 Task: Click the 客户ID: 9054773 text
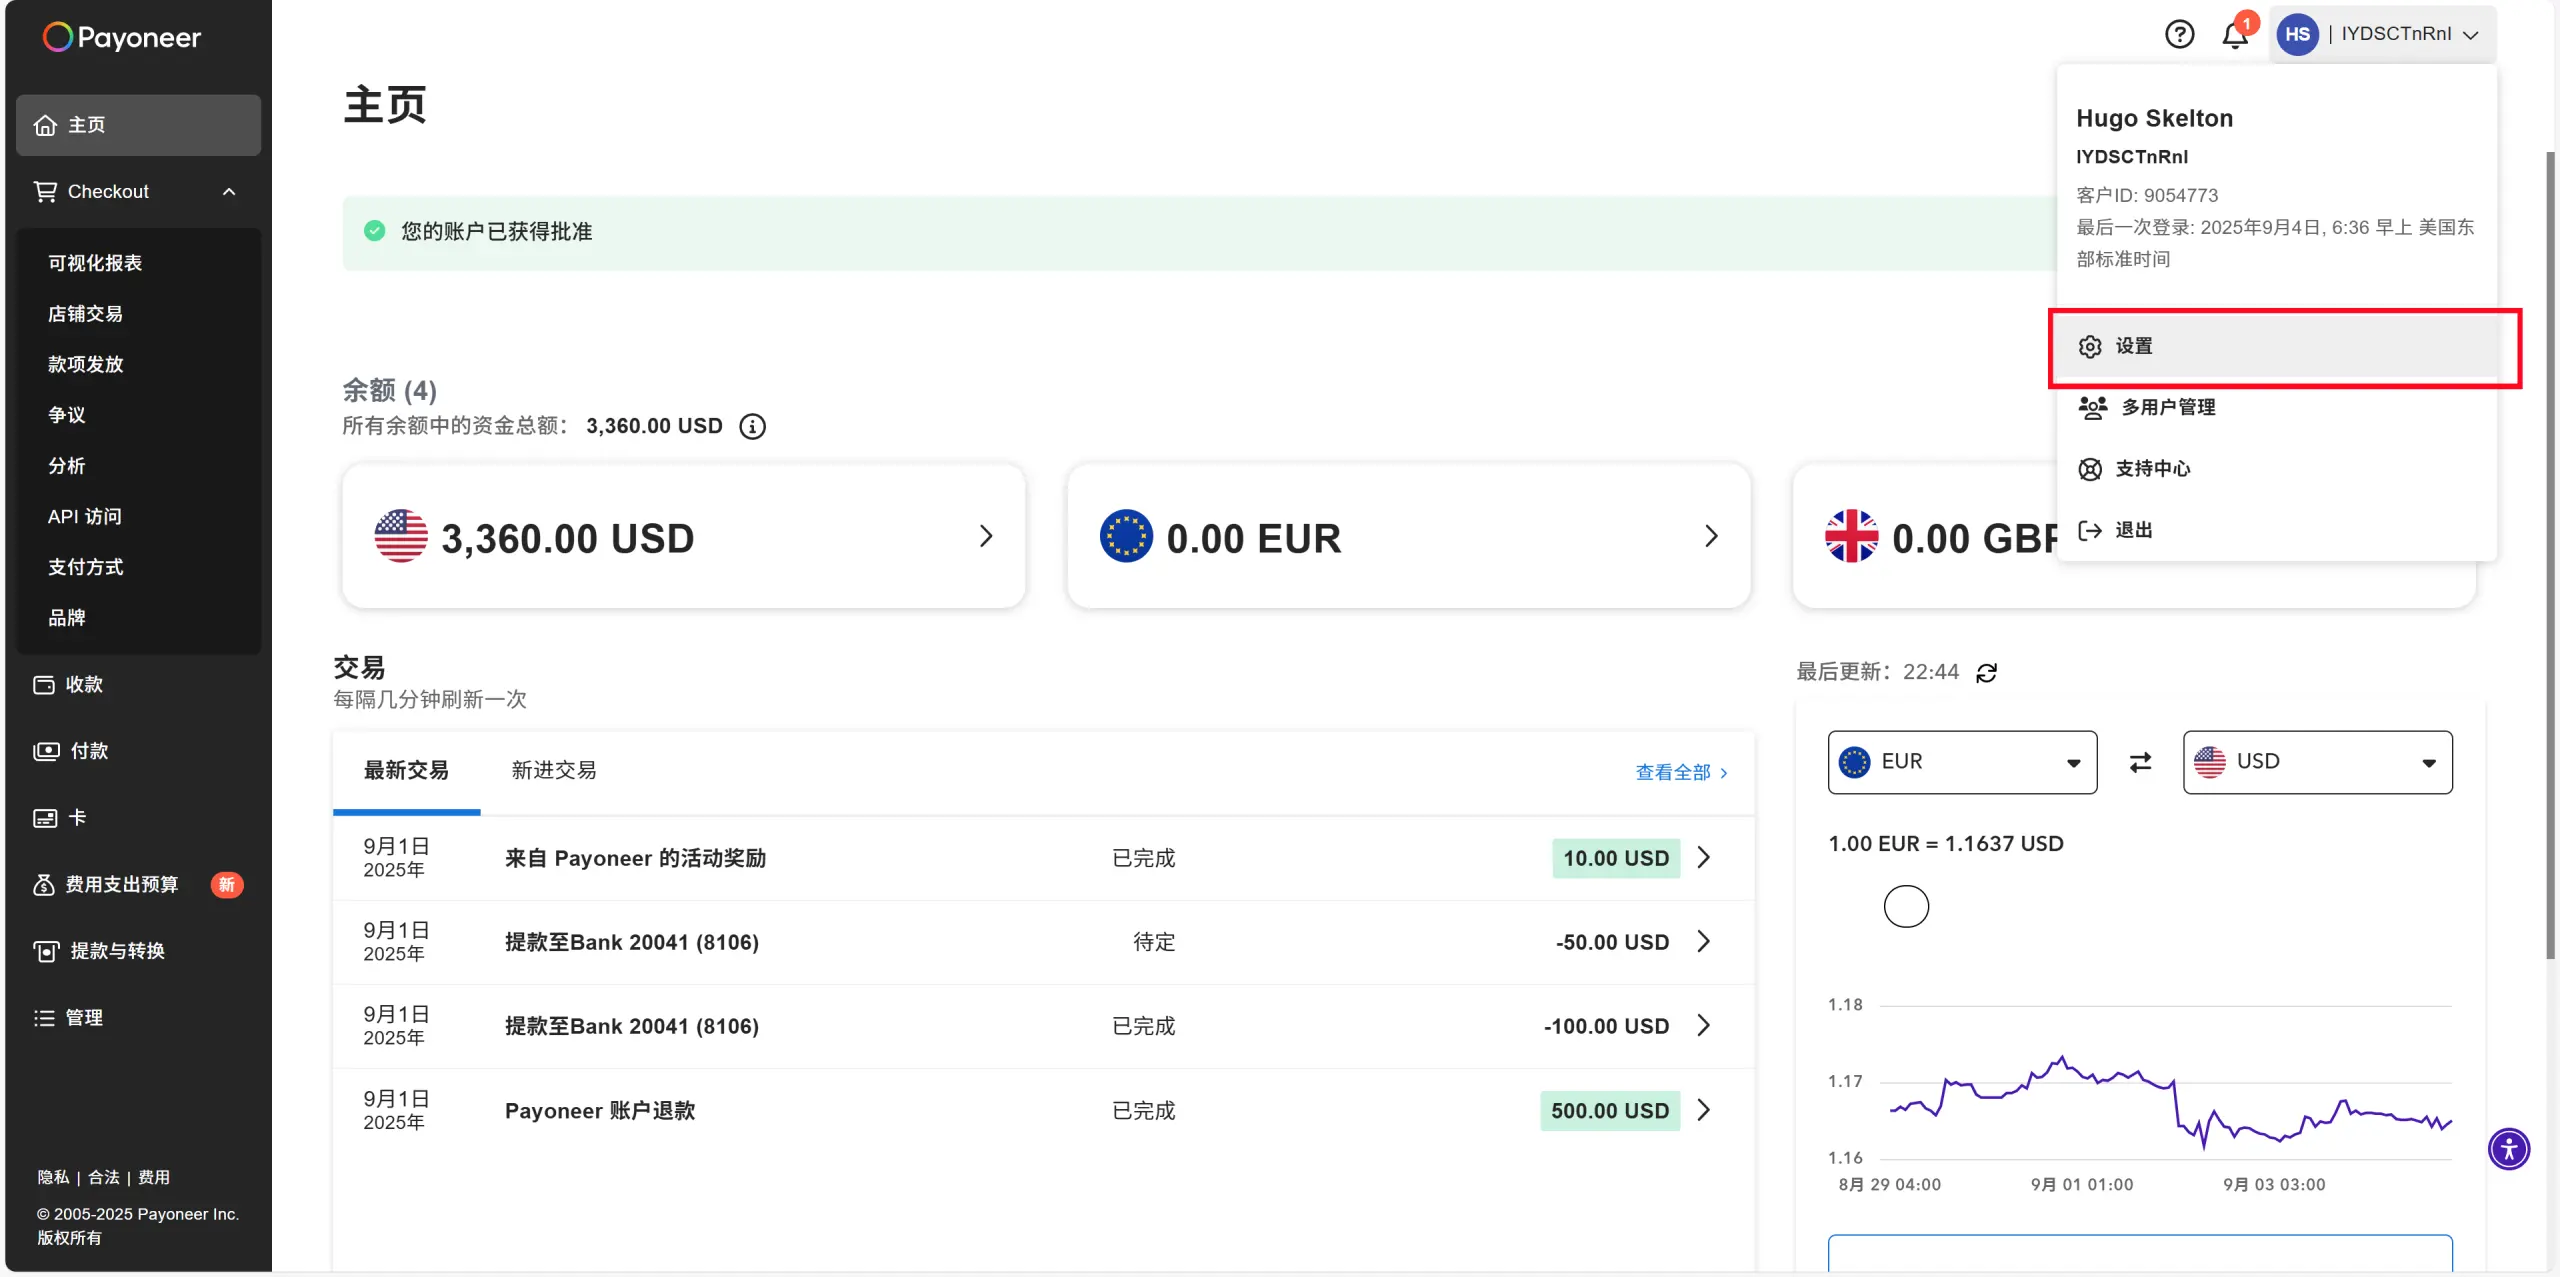coord(2147,196)
